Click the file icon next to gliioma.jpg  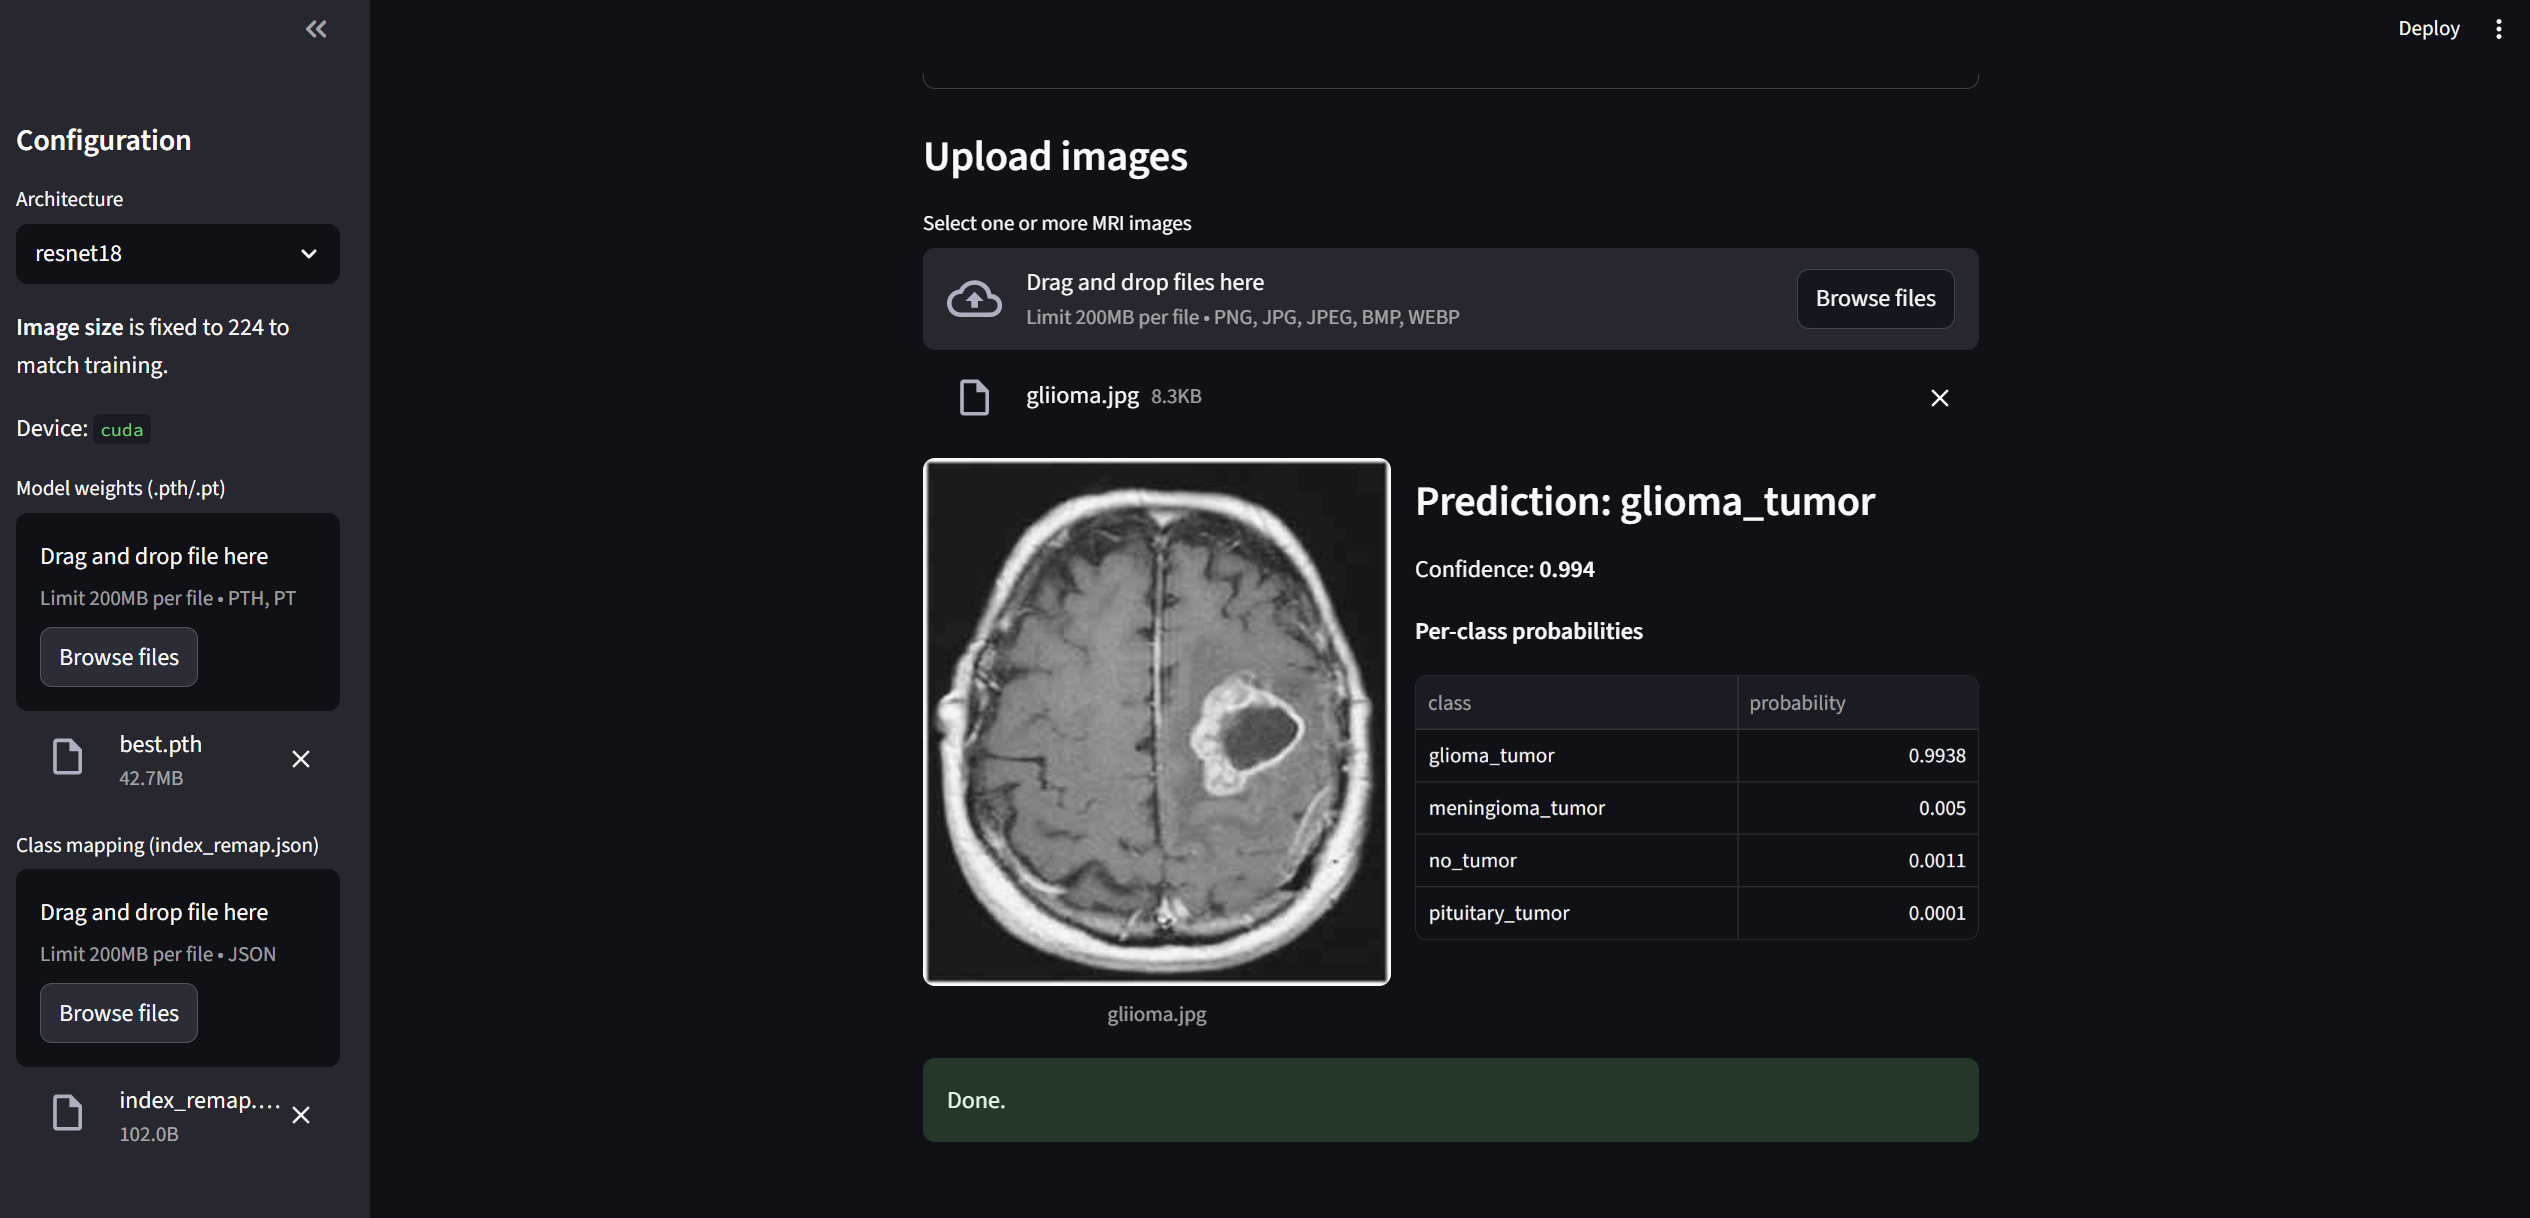coord(973,396)
